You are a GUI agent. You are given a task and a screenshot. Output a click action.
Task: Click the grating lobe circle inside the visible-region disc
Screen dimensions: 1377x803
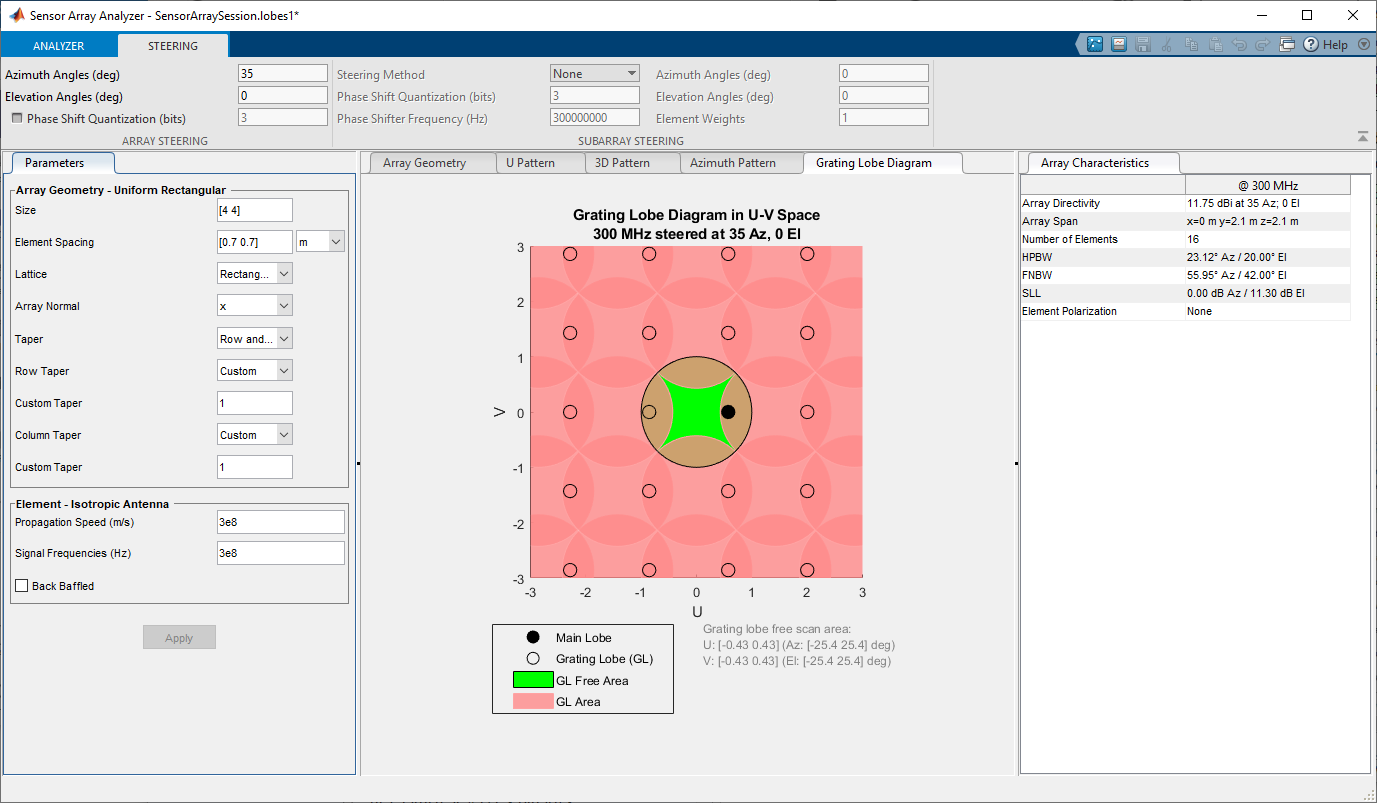(649, 412)
